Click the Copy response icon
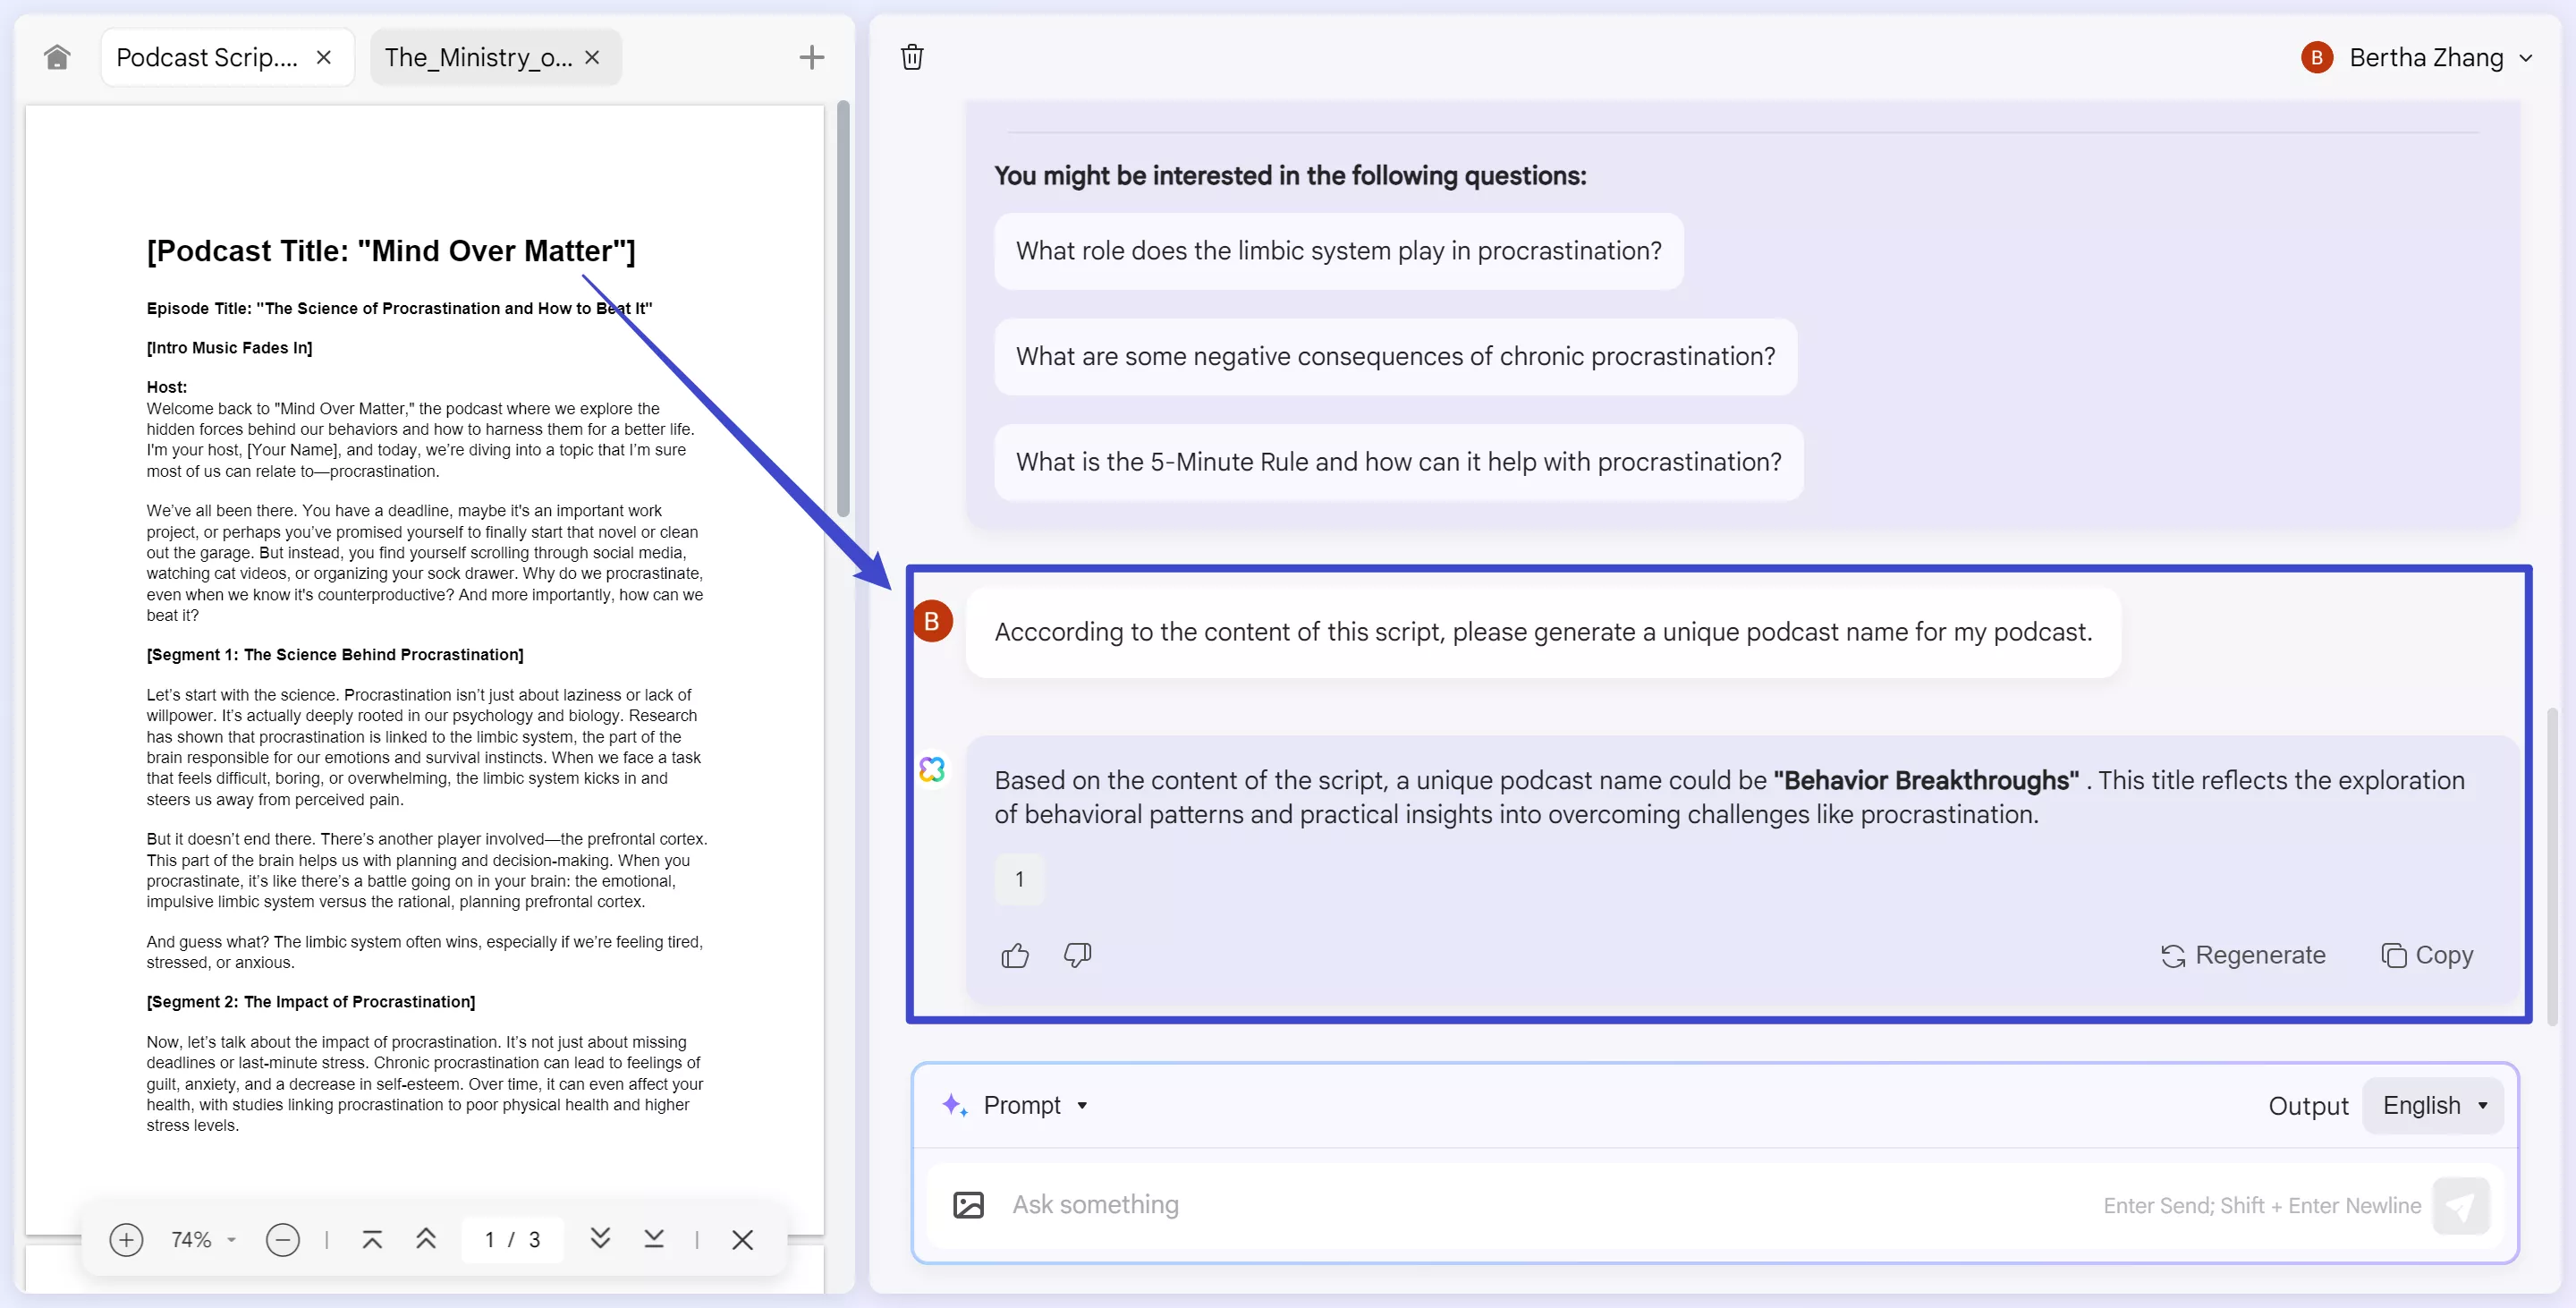This screenshot has width=2576, height=1308. click(2393, 956)
